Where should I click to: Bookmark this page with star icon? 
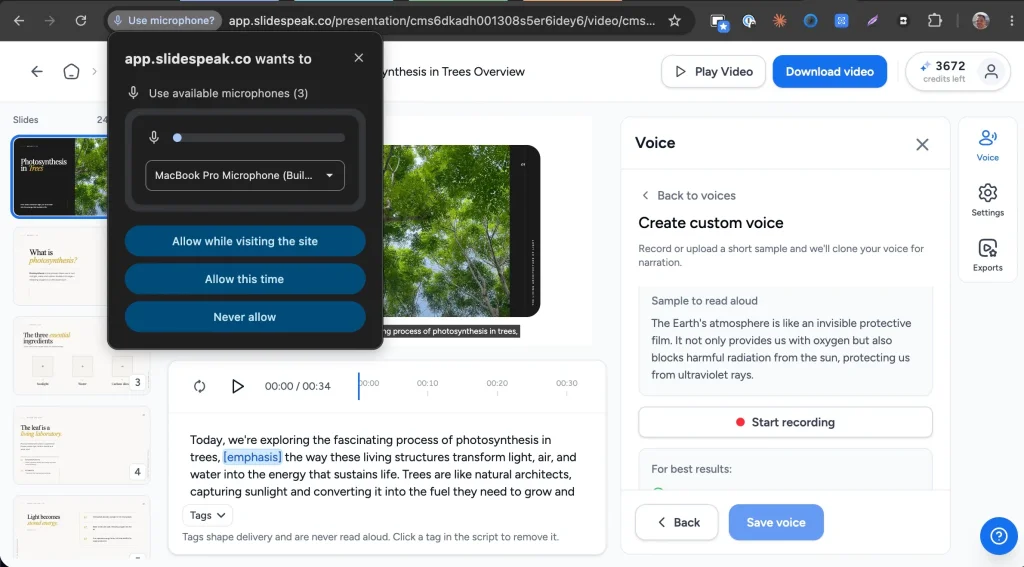[x=675, y=21]
